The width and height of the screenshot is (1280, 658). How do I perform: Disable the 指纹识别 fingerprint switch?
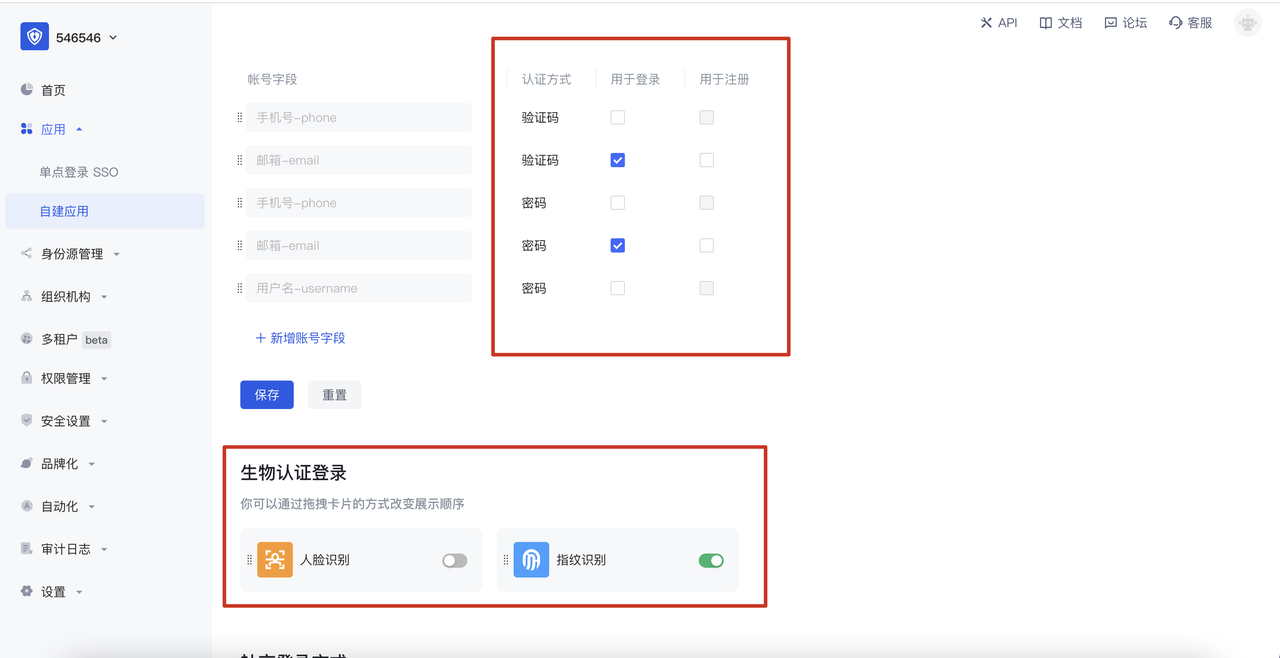710,560
